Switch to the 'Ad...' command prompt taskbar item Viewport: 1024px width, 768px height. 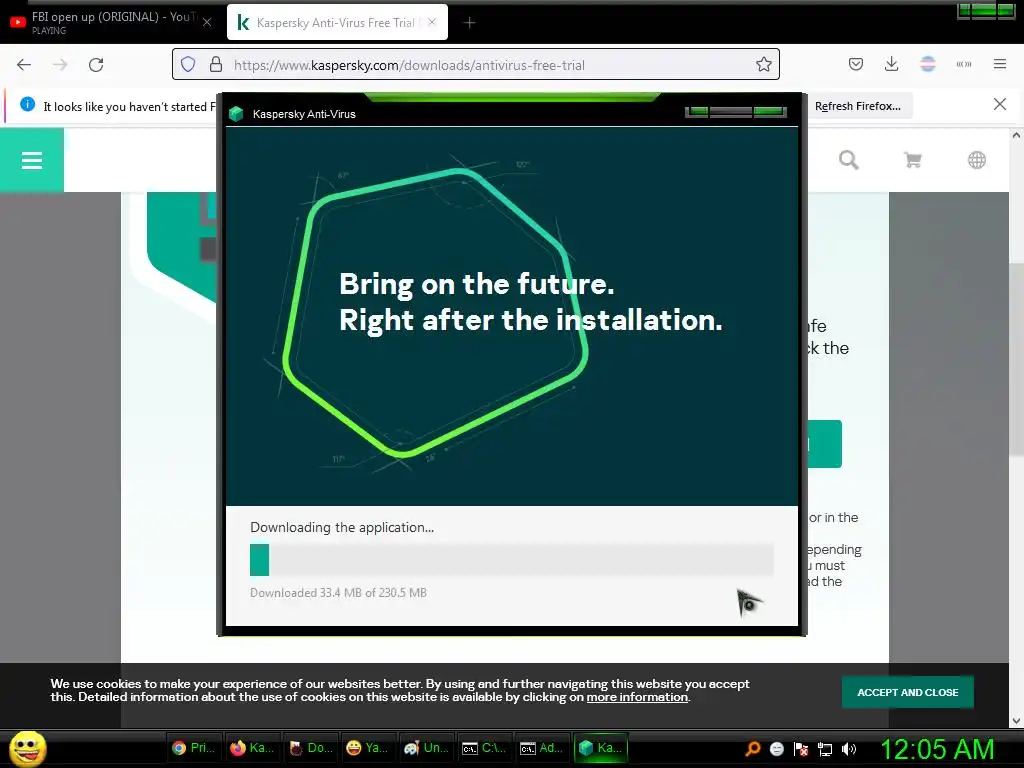click(x=542, y=748)
